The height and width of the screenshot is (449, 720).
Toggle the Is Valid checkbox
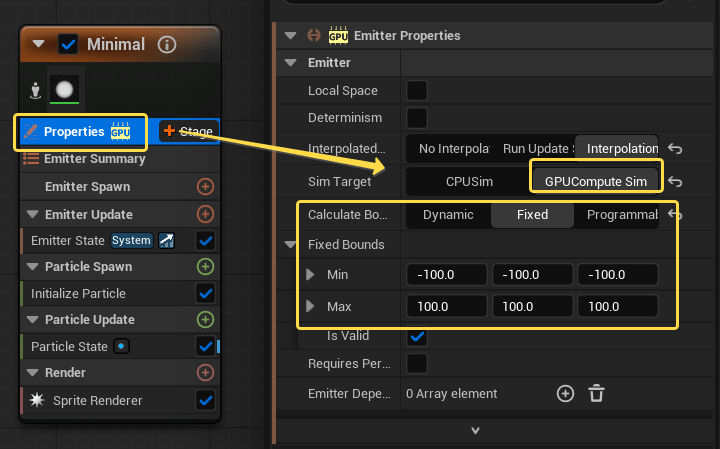(417, 337)
